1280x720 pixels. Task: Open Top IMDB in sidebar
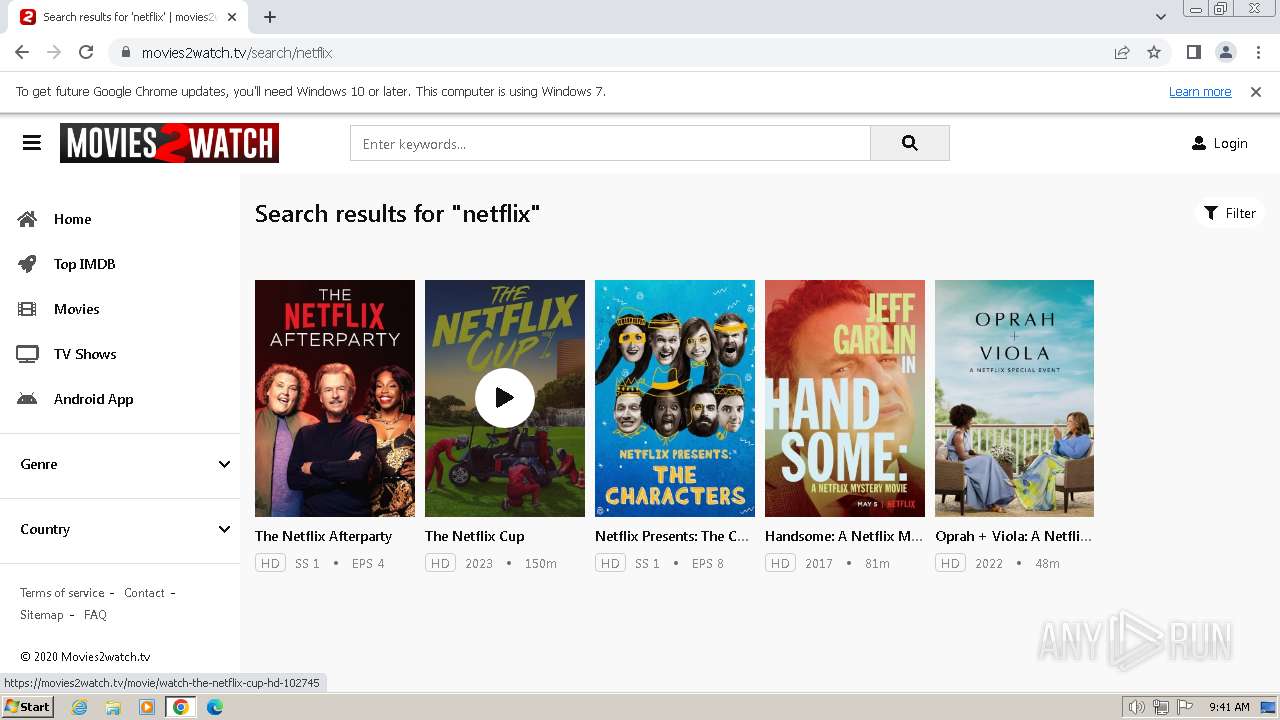[x=85, y=264]
